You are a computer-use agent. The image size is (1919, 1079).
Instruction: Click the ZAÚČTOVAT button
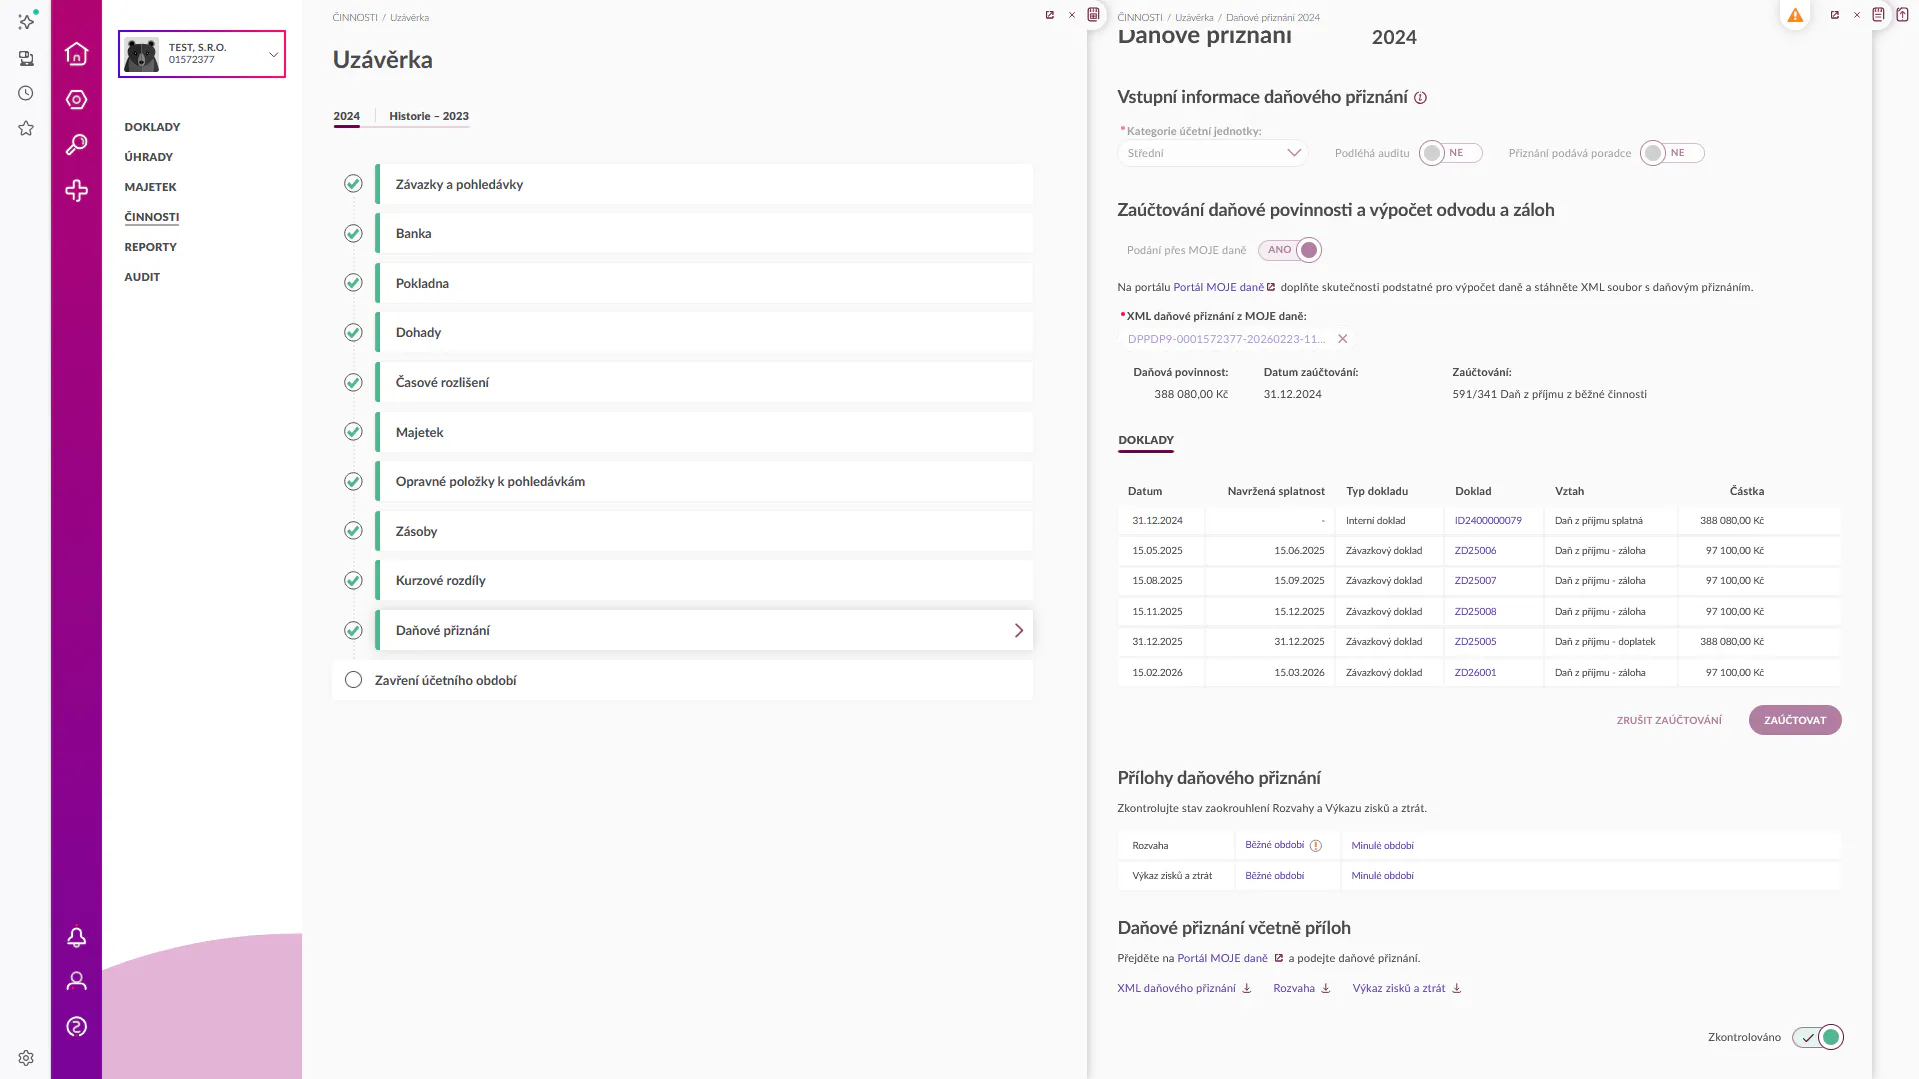point(1794,720)
